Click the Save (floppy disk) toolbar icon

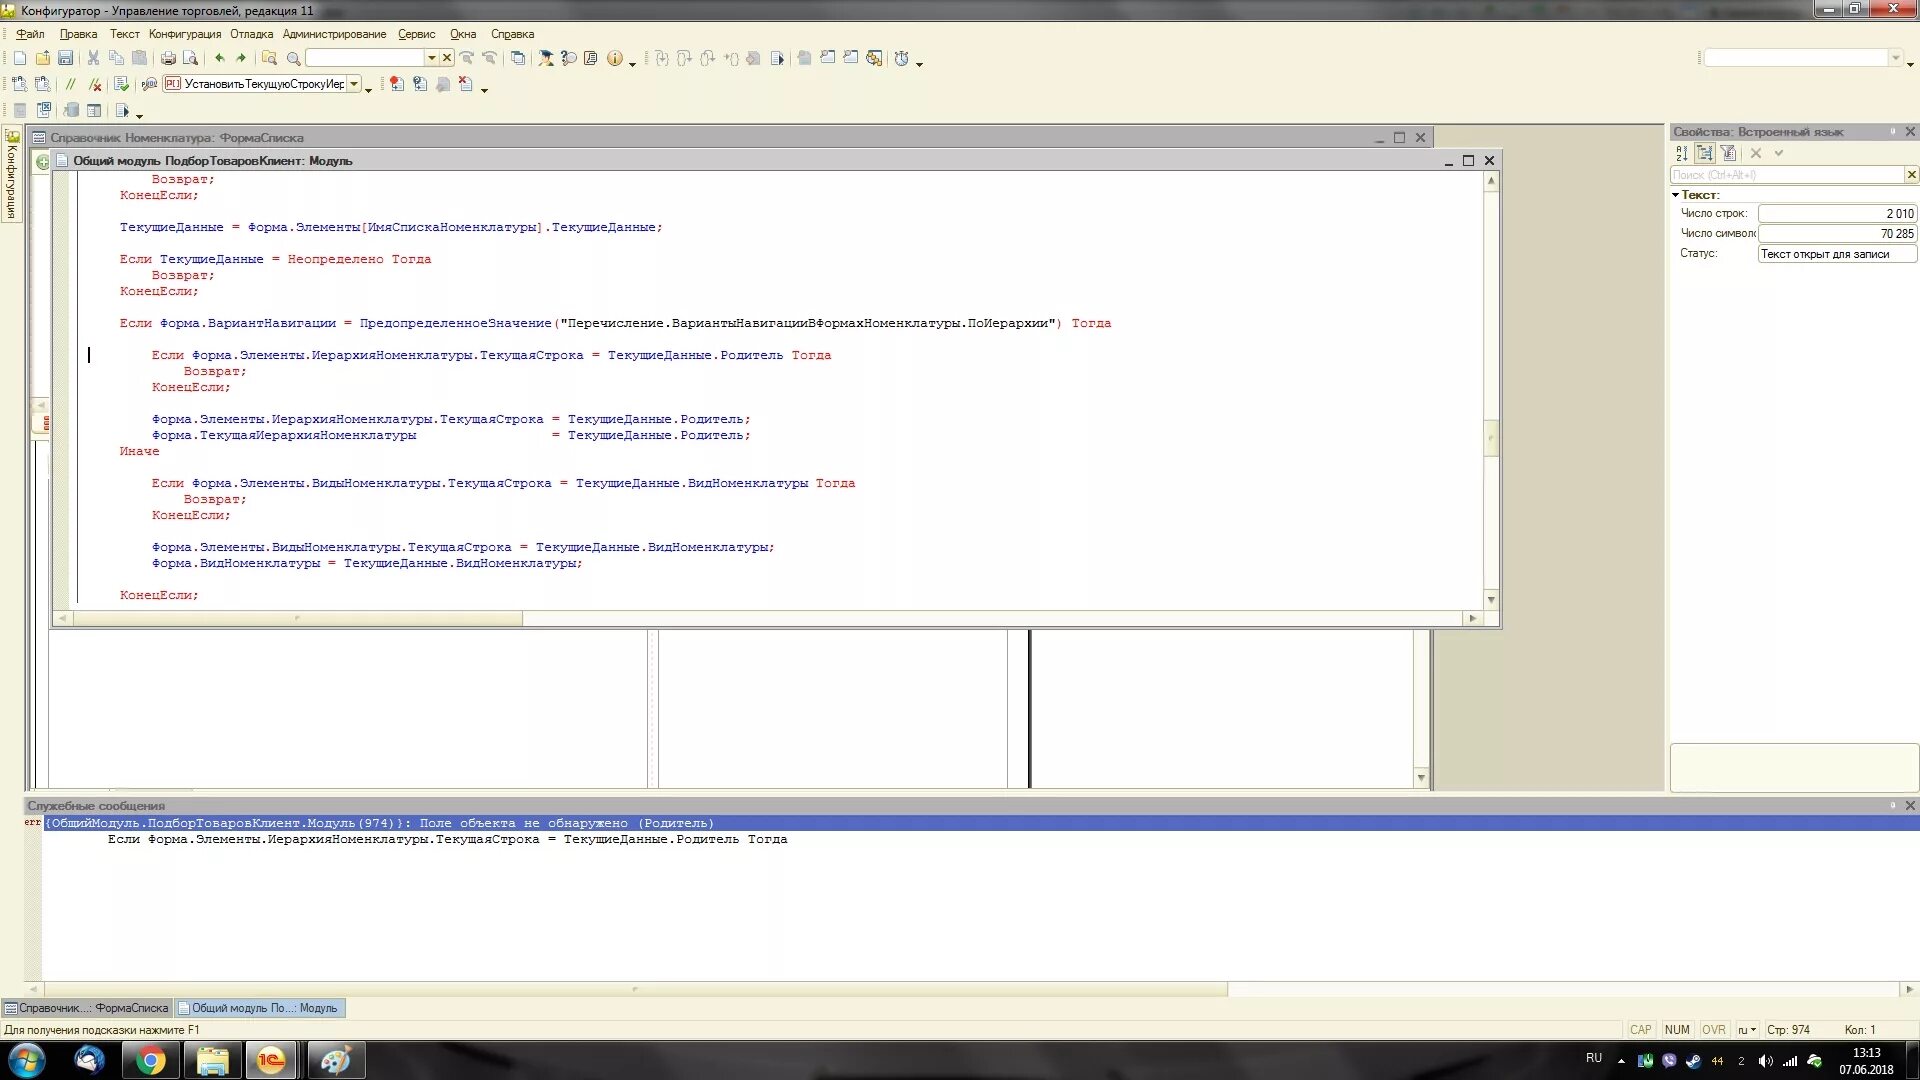pyautogui.click(x=65, y=58)
